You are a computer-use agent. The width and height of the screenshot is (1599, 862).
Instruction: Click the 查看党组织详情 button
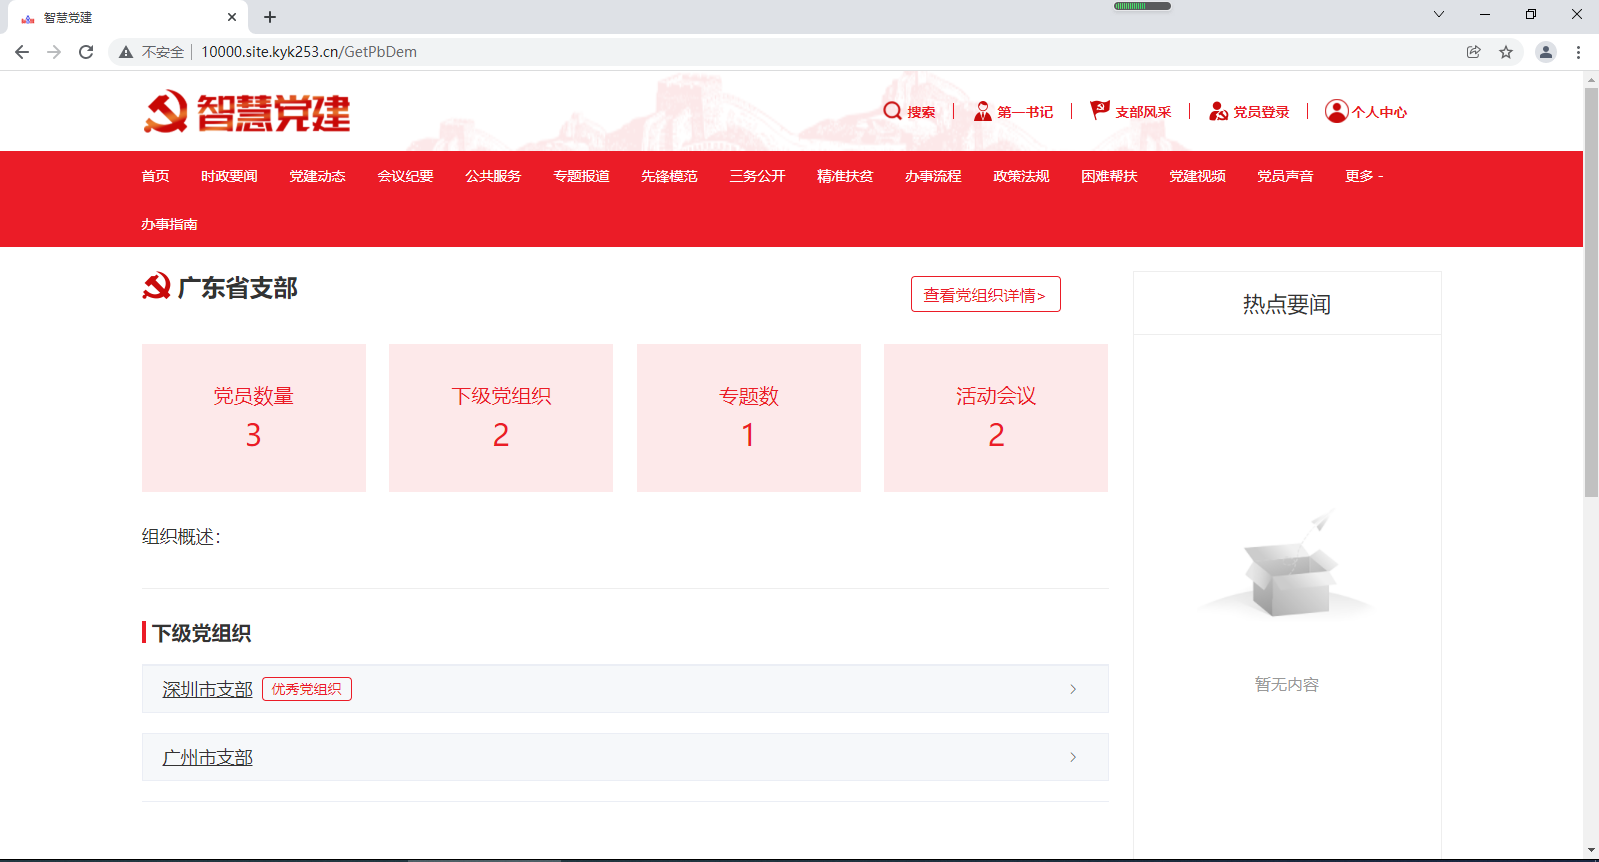pyautogui.click(x=985, y=295)
